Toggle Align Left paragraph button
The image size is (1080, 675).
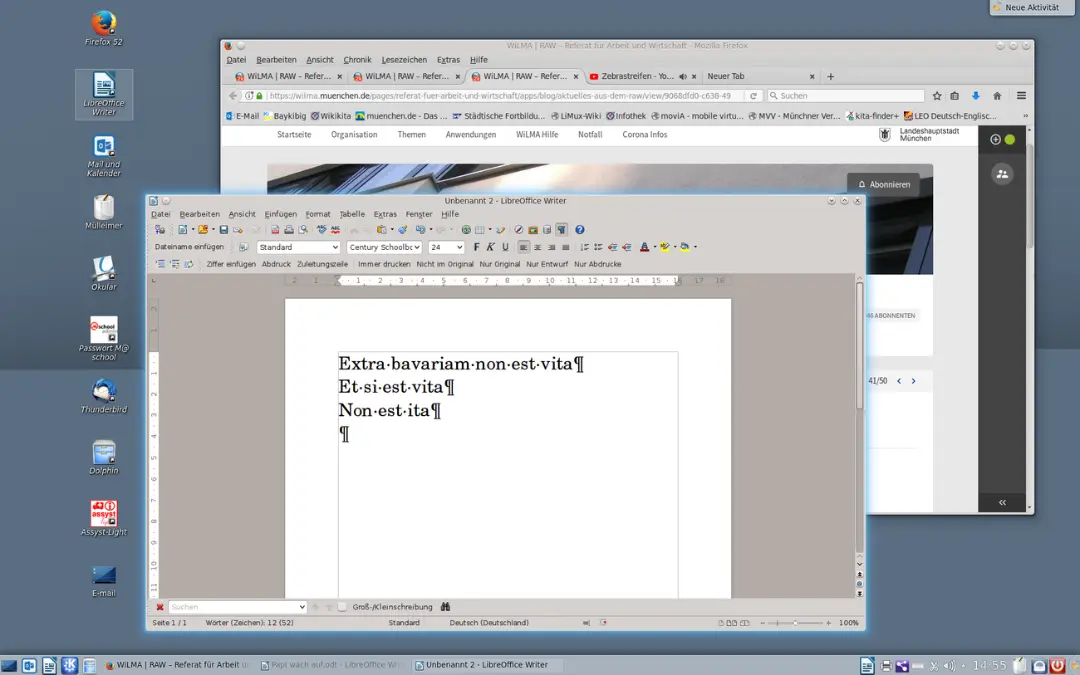pyautogui.click(x=523, y=247)
